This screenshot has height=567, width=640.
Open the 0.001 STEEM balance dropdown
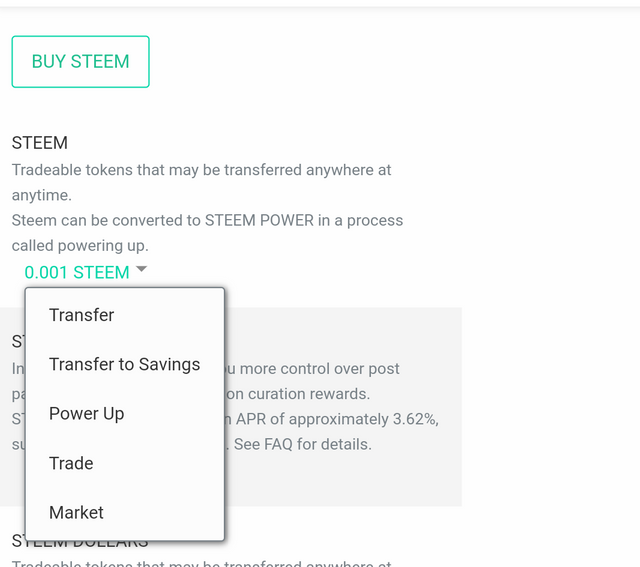[77, 272]
